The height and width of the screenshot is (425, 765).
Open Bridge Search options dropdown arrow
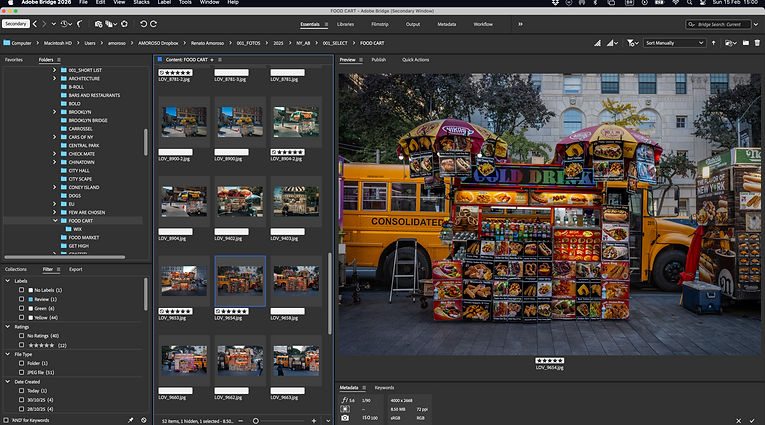tap(756, 24)
